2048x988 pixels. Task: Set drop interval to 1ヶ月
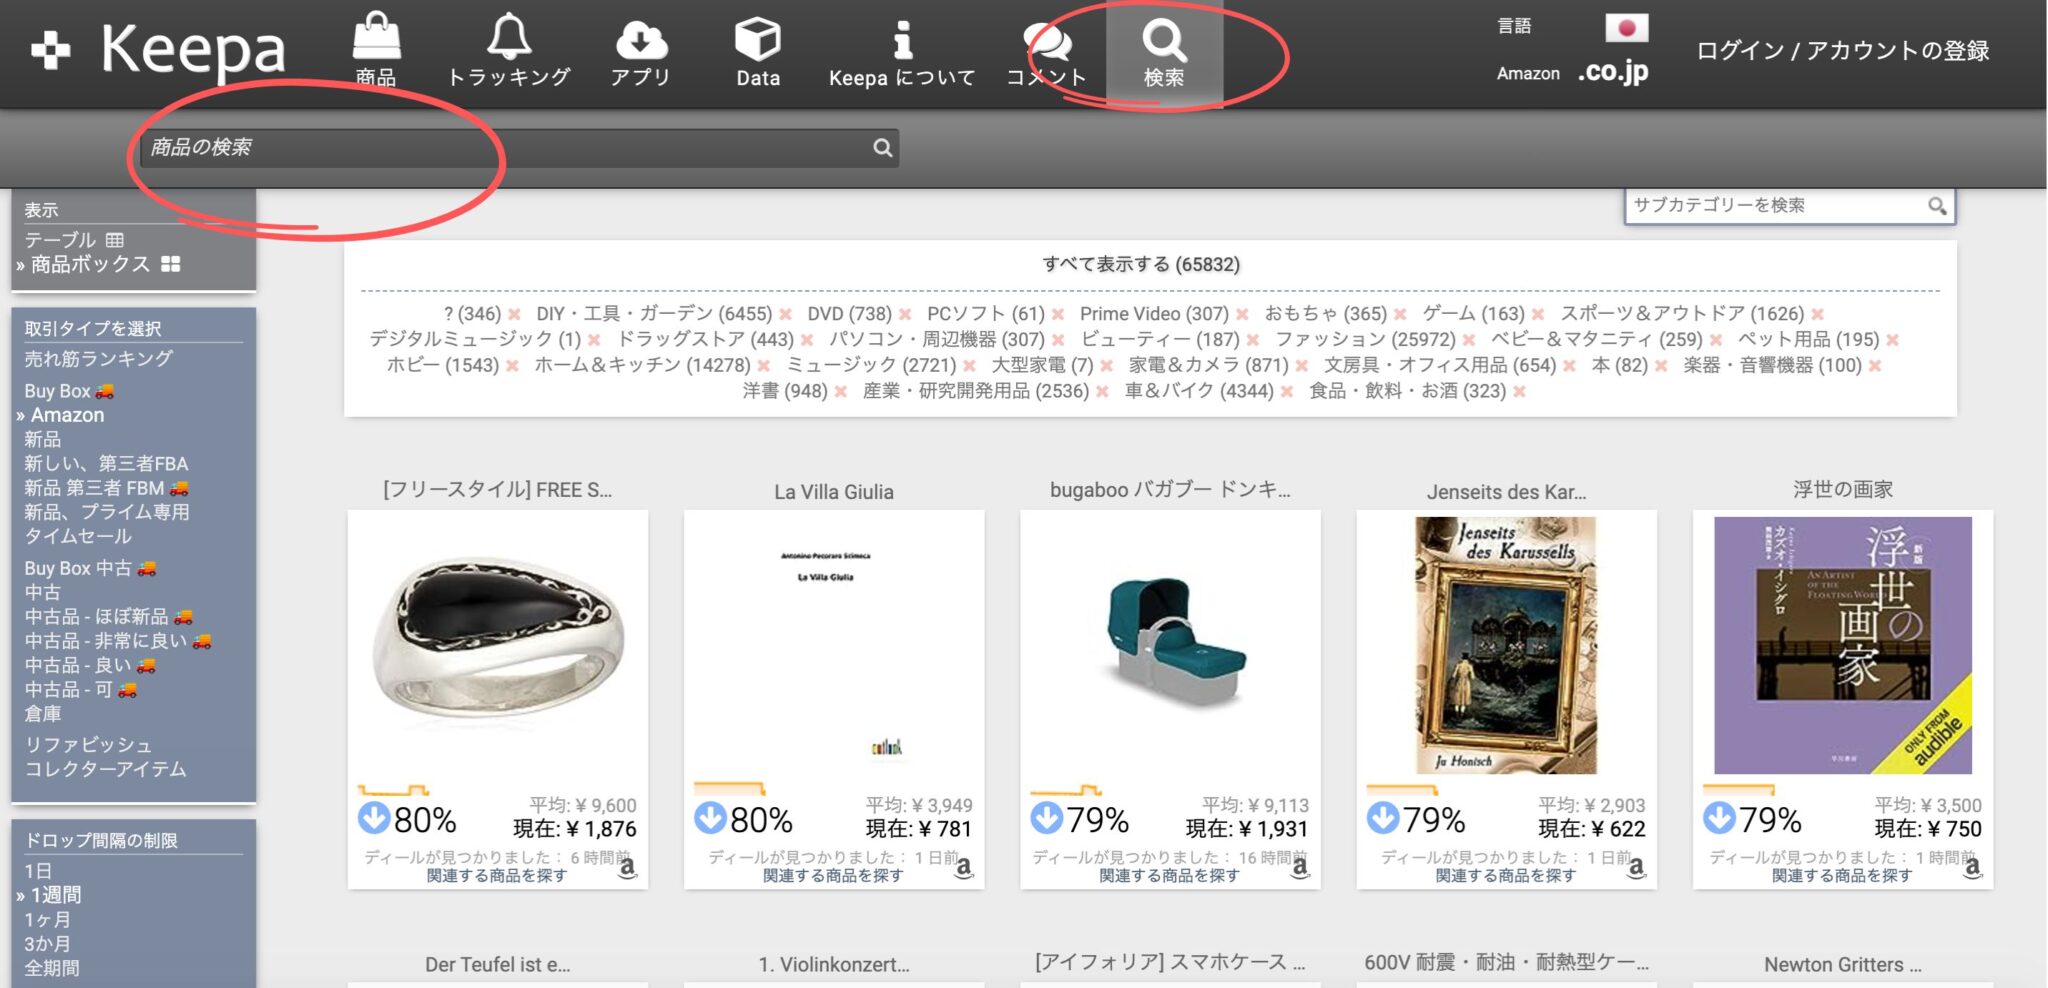pyautogui.click(x=45, y=919)
